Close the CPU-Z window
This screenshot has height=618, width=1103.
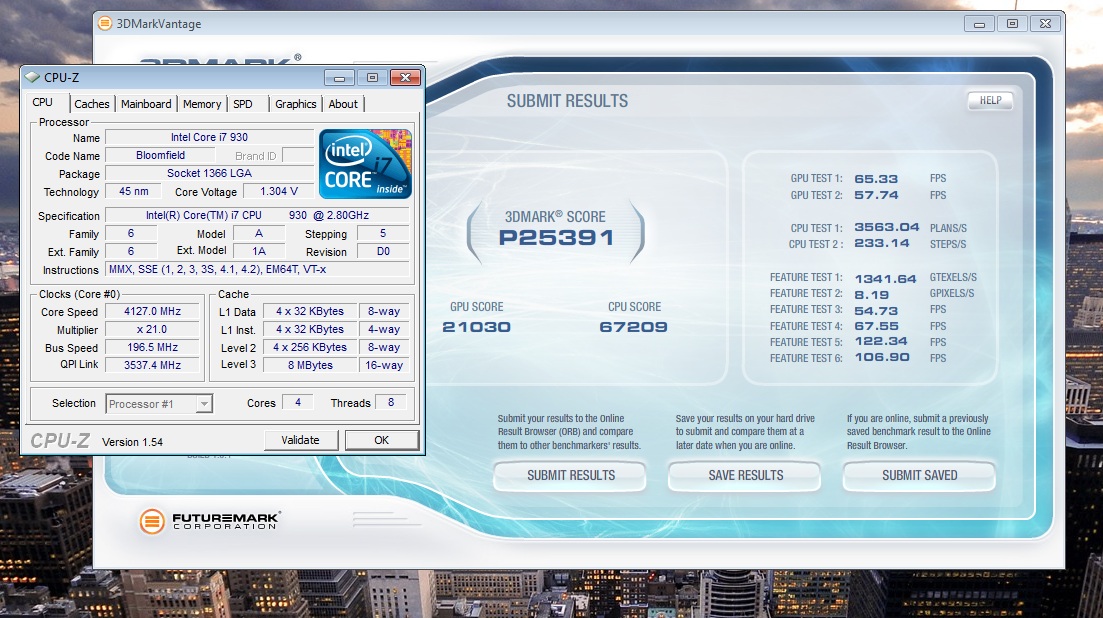pos(405,77)
